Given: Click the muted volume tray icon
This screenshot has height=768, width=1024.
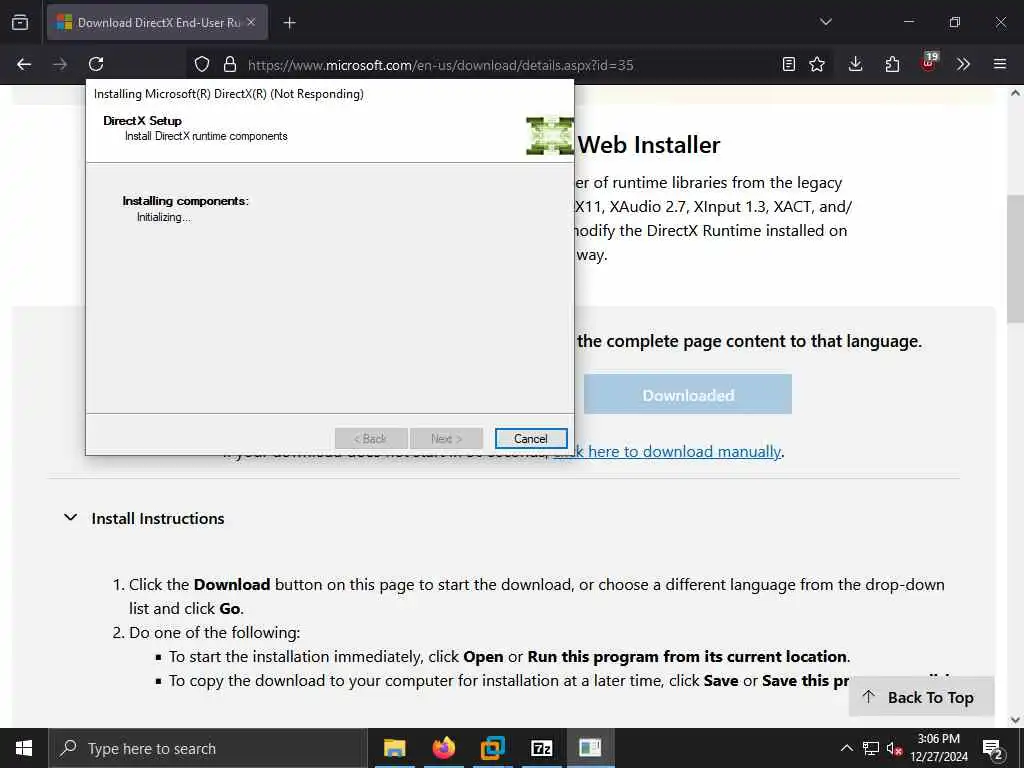Looking at the screenshot, I should pos(894,748).
